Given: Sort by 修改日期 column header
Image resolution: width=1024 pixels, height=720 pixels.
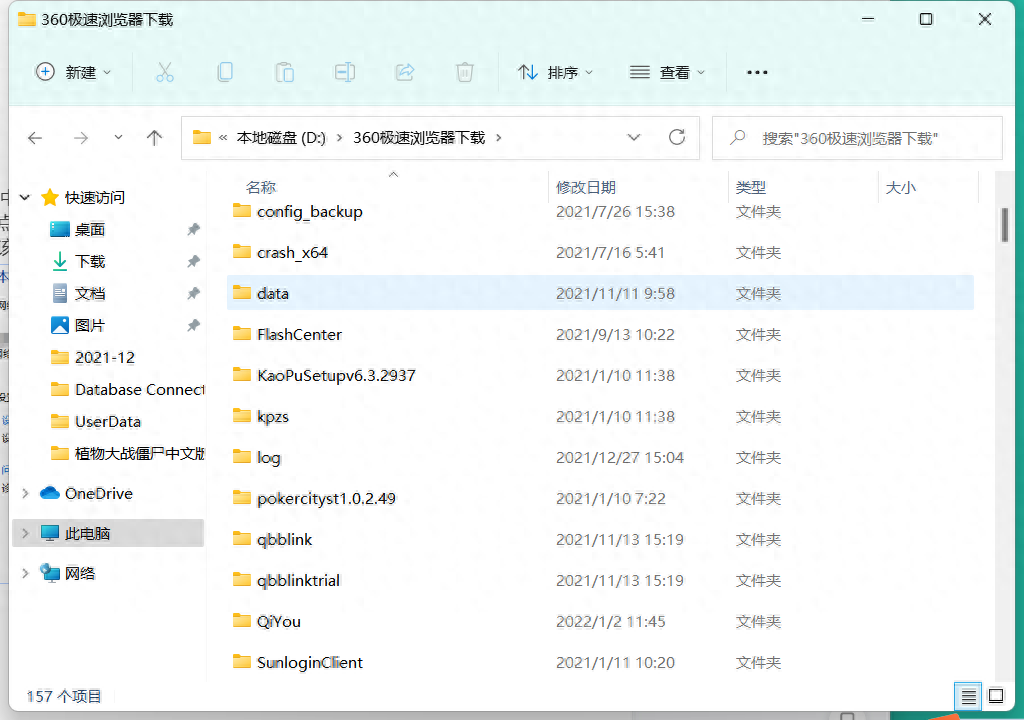Looking at the screenshot, I should [x=586, y=188].
